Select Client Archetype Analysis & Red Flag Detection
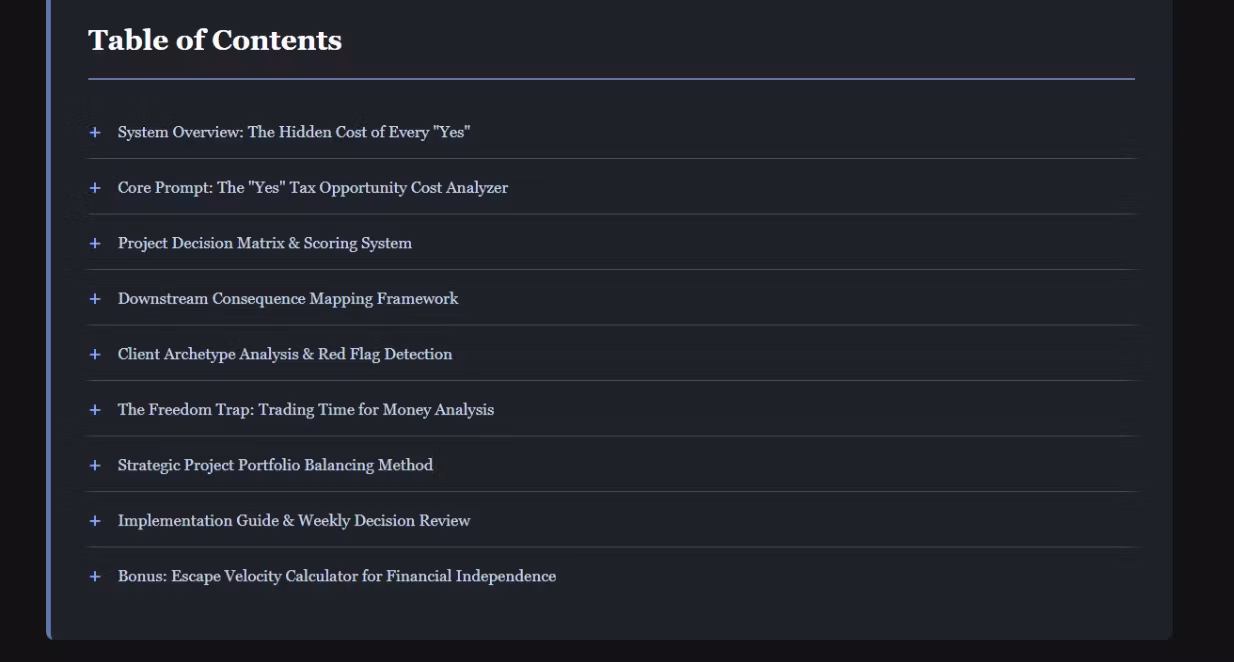The image size is (1234, 662). 285,354
